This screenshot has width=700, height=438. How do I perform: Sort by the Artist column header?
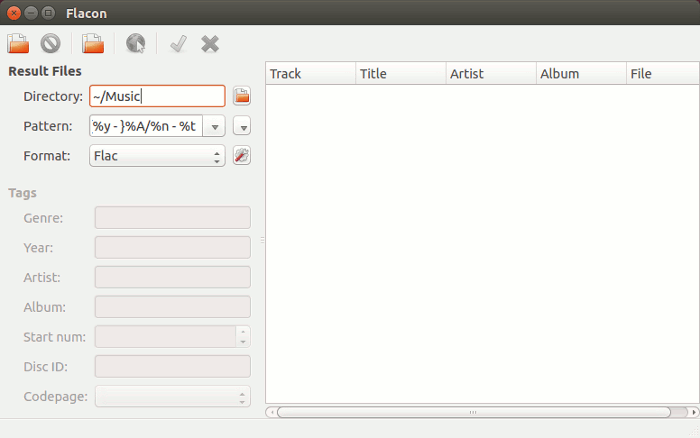point(491,74)
